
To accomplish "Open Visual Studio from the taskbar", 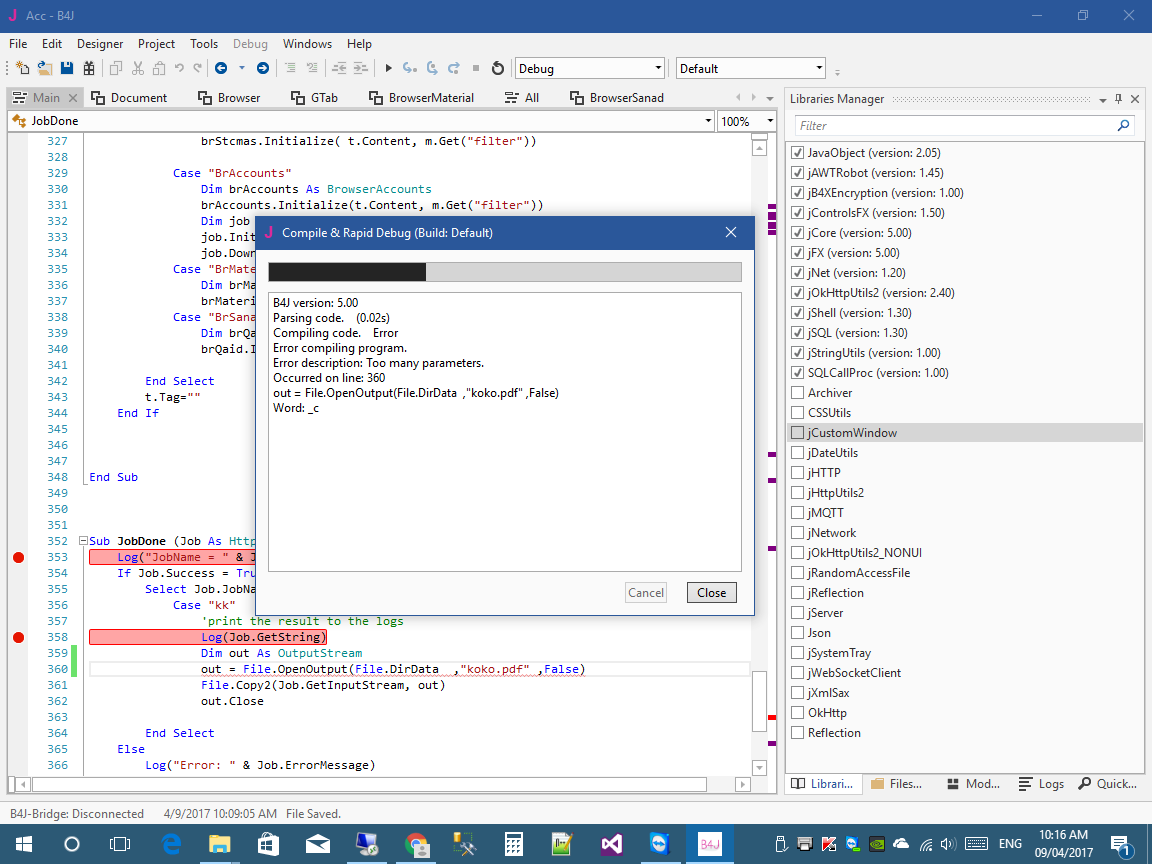I will pos(612,844).
